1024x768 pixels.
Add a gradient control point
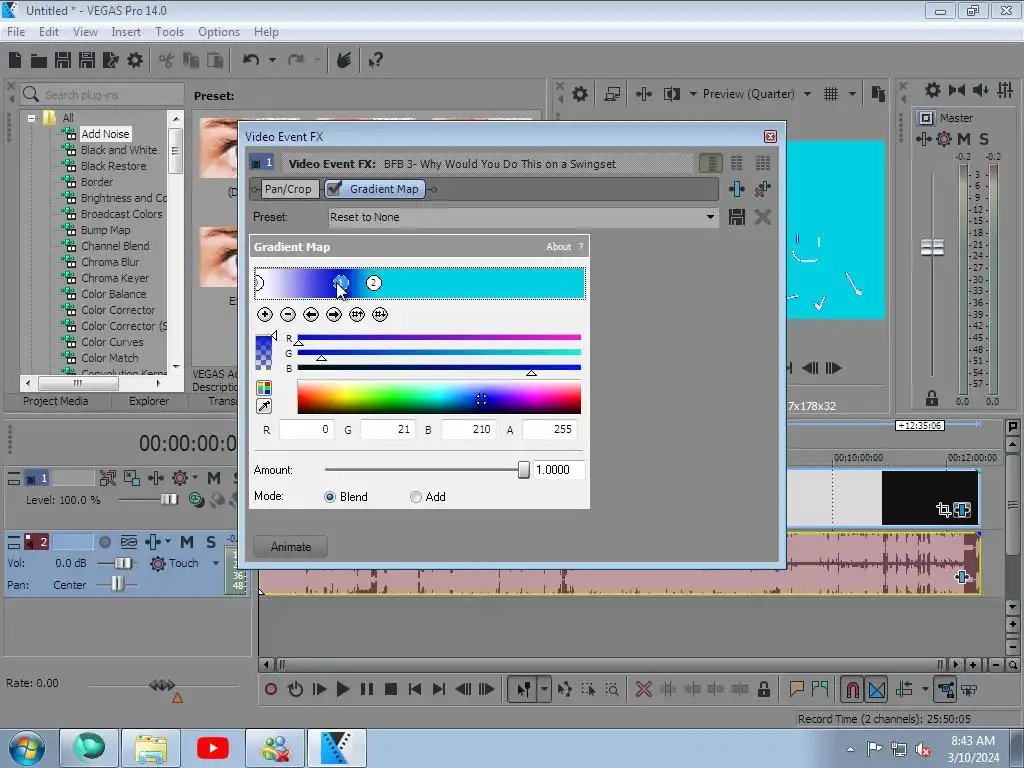click(264, 315)
